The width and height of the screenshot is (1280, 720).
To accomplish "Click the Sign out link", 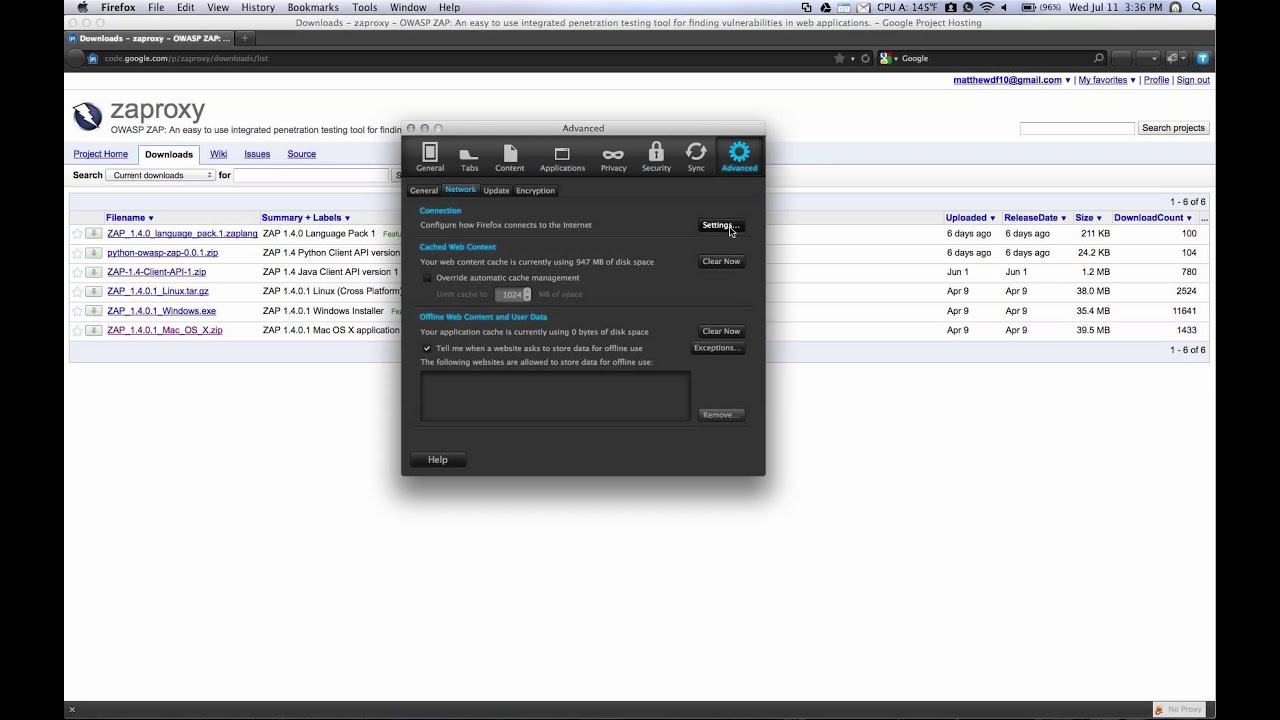I will pyautogui.click(x=1193, y=80).
